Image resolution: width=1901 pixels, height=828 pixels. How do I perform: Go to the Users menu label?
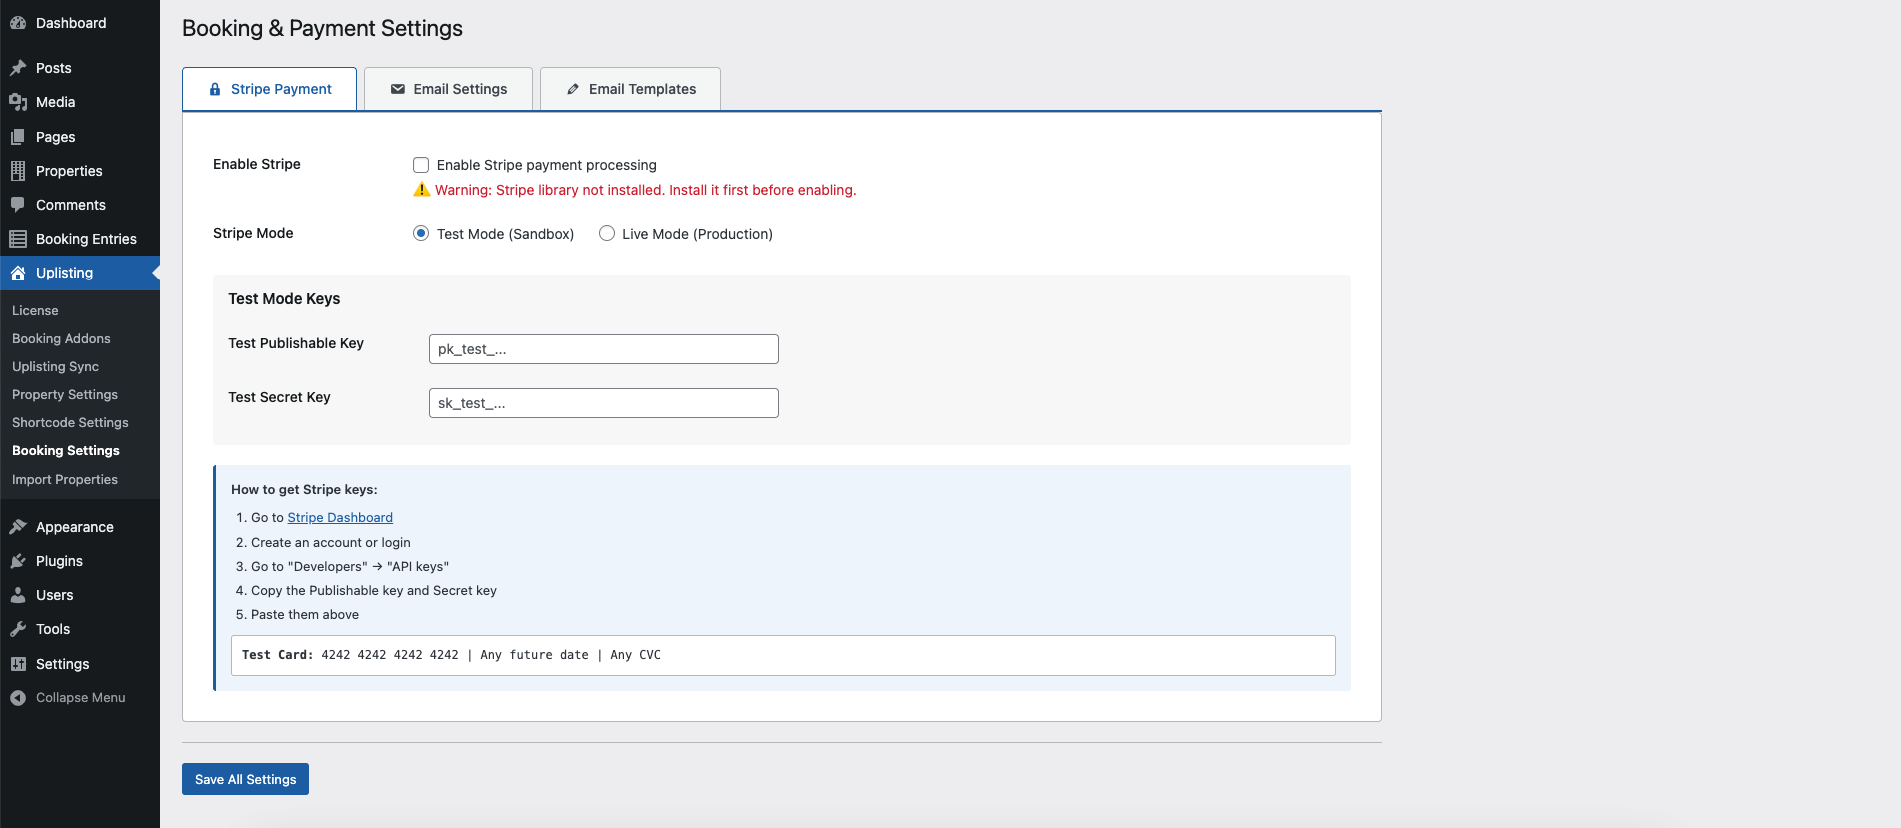pos(55,595)
